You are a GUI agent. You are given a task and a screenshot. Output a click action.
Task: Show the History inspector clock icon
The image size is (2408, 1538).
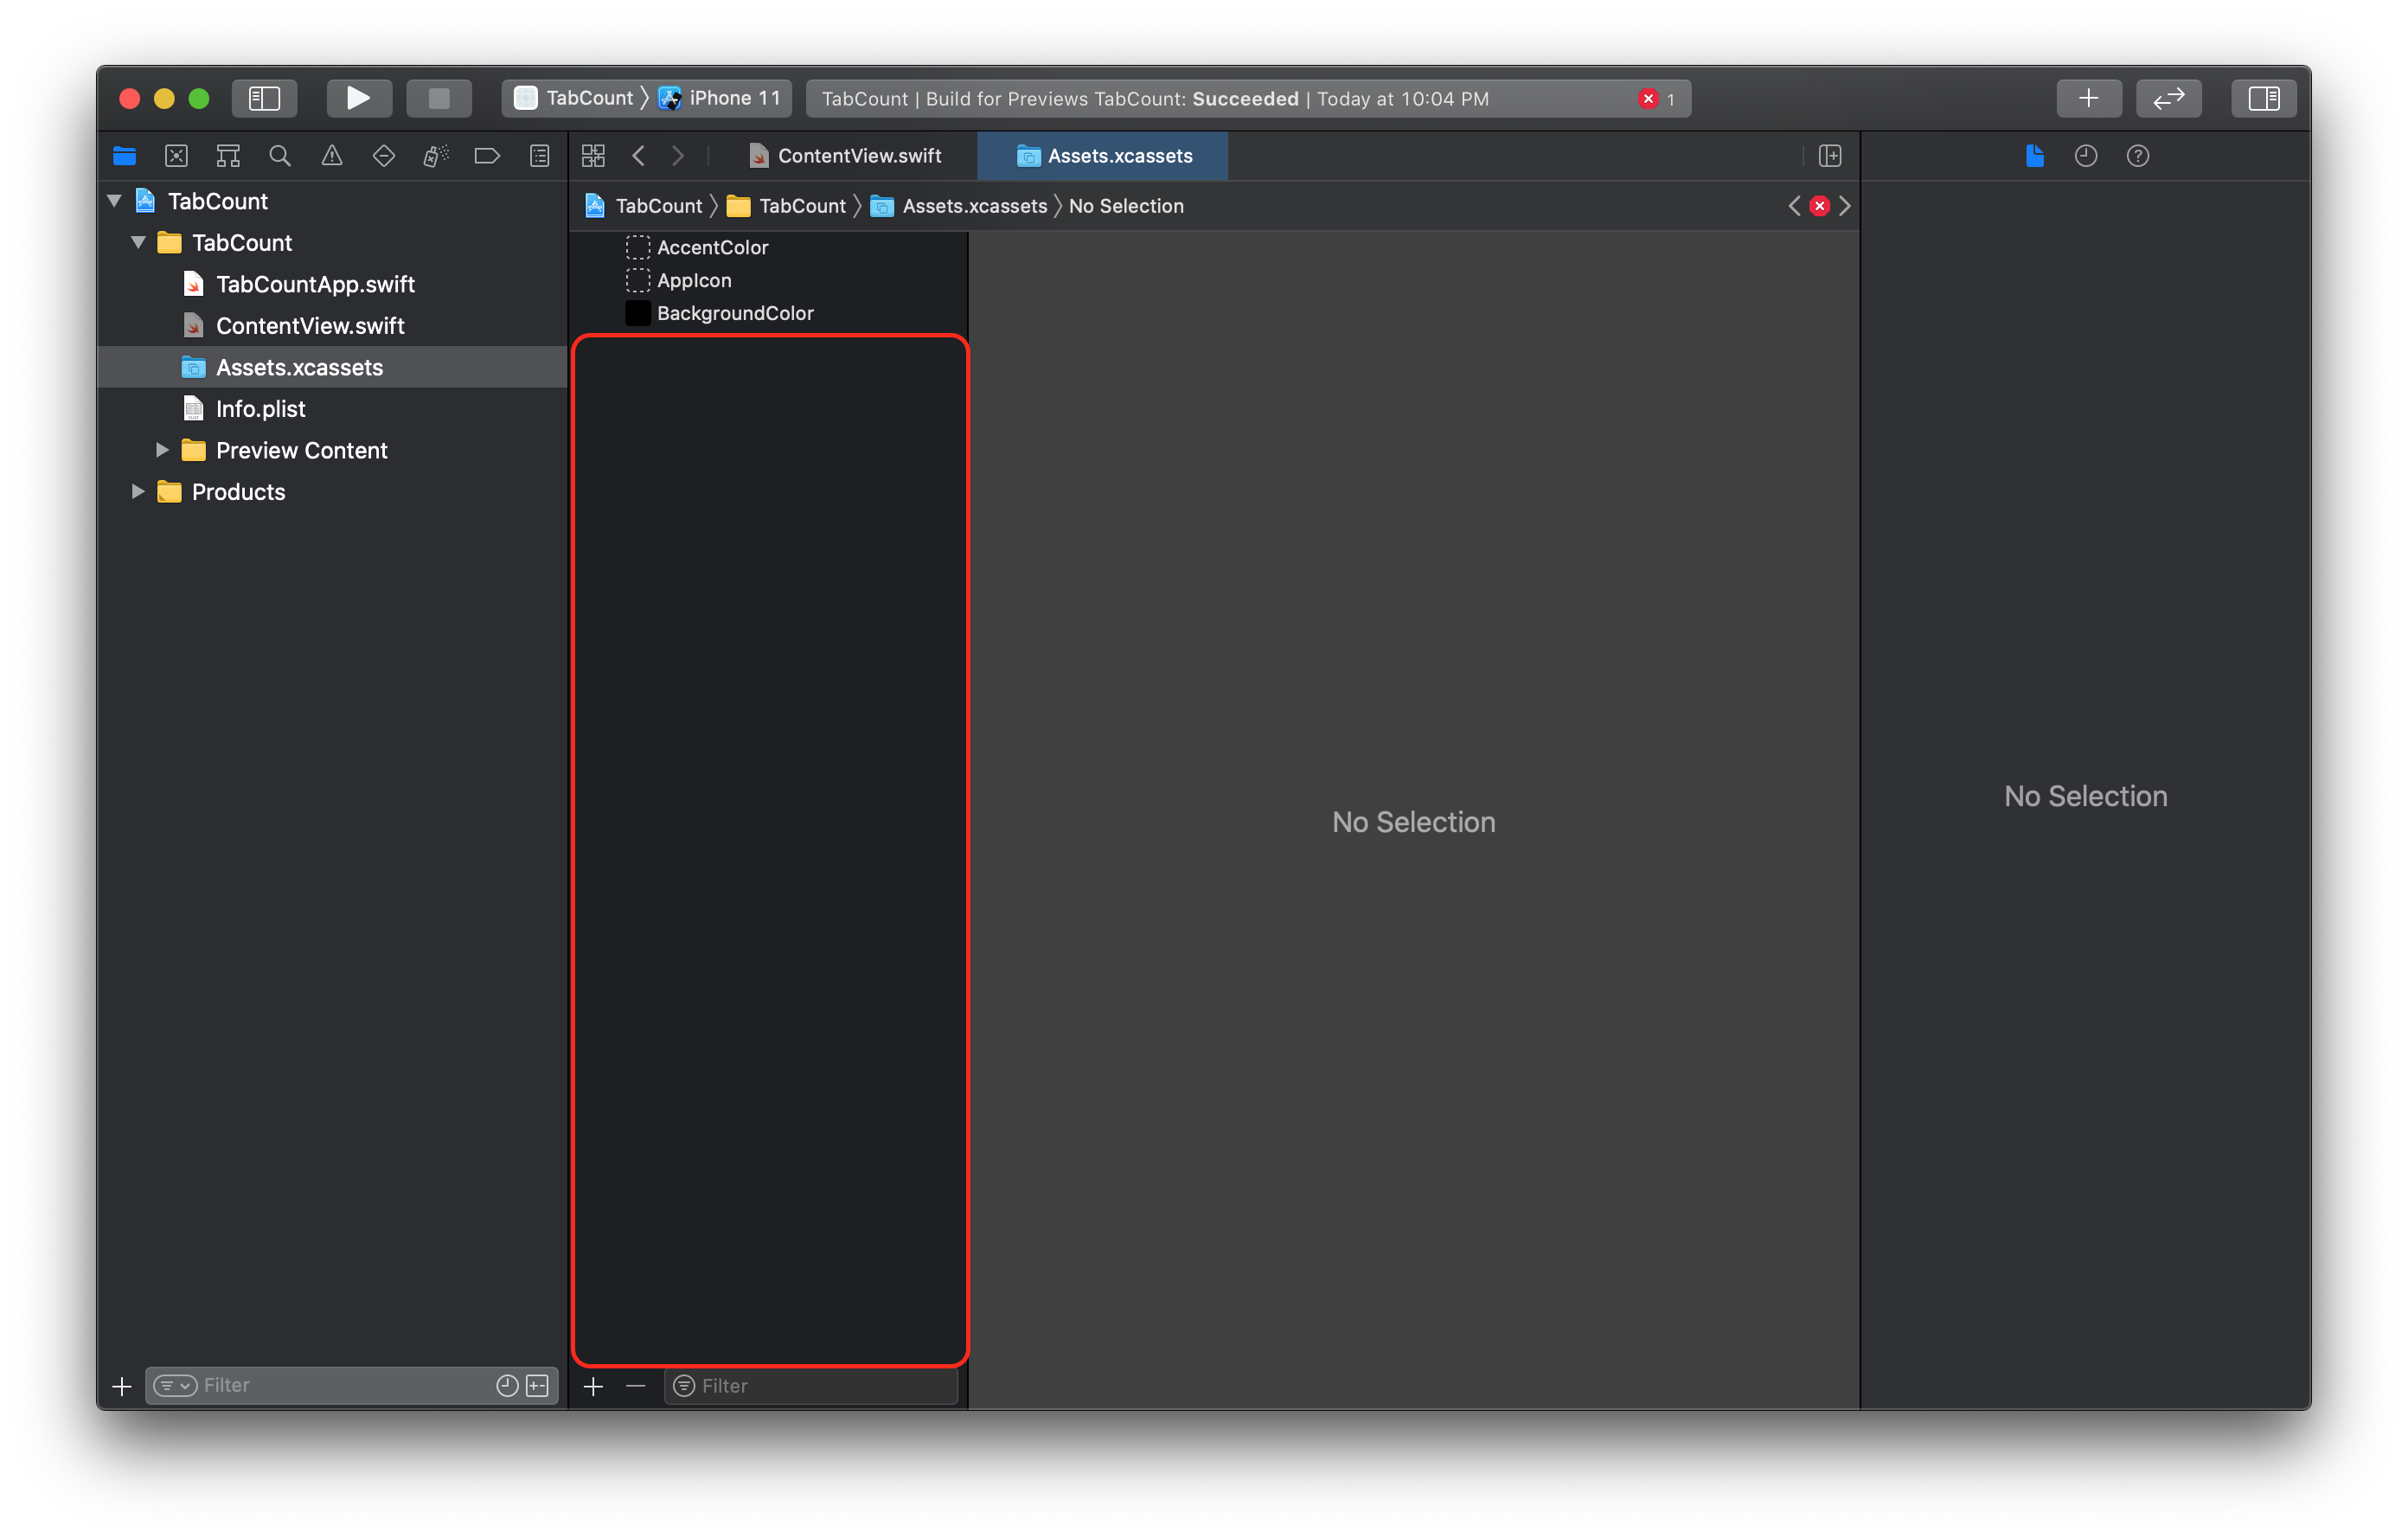(x=2086, y=156)
